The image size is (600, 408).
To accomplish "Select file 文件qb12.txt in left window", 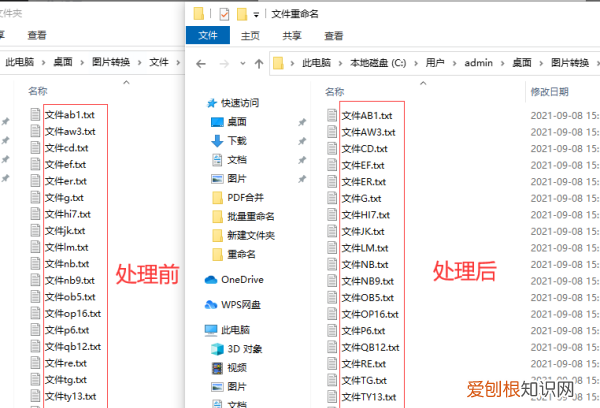I will pyautogui.click(x=73, y=347).
